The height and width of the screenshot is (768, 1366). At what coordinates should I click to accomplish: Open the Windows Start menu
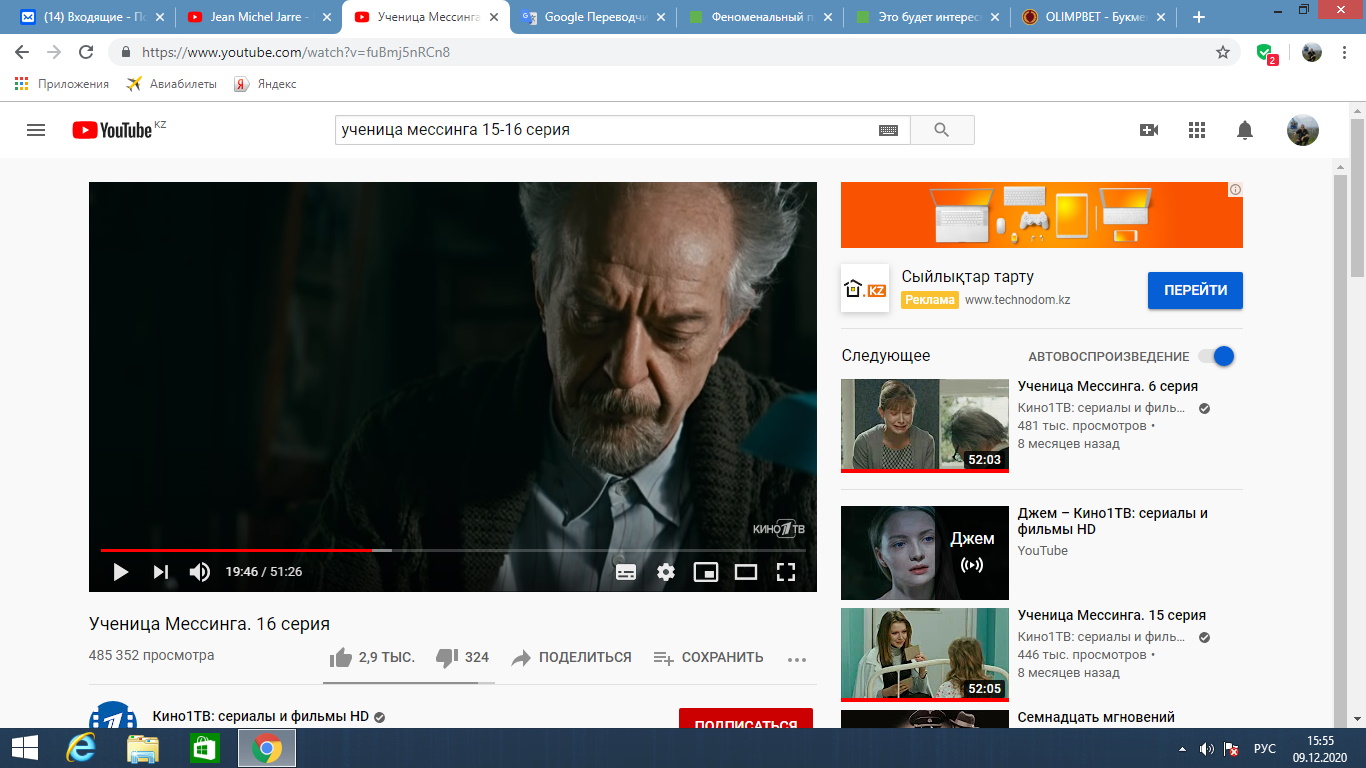pyautogui.click(x=24, y=748)
